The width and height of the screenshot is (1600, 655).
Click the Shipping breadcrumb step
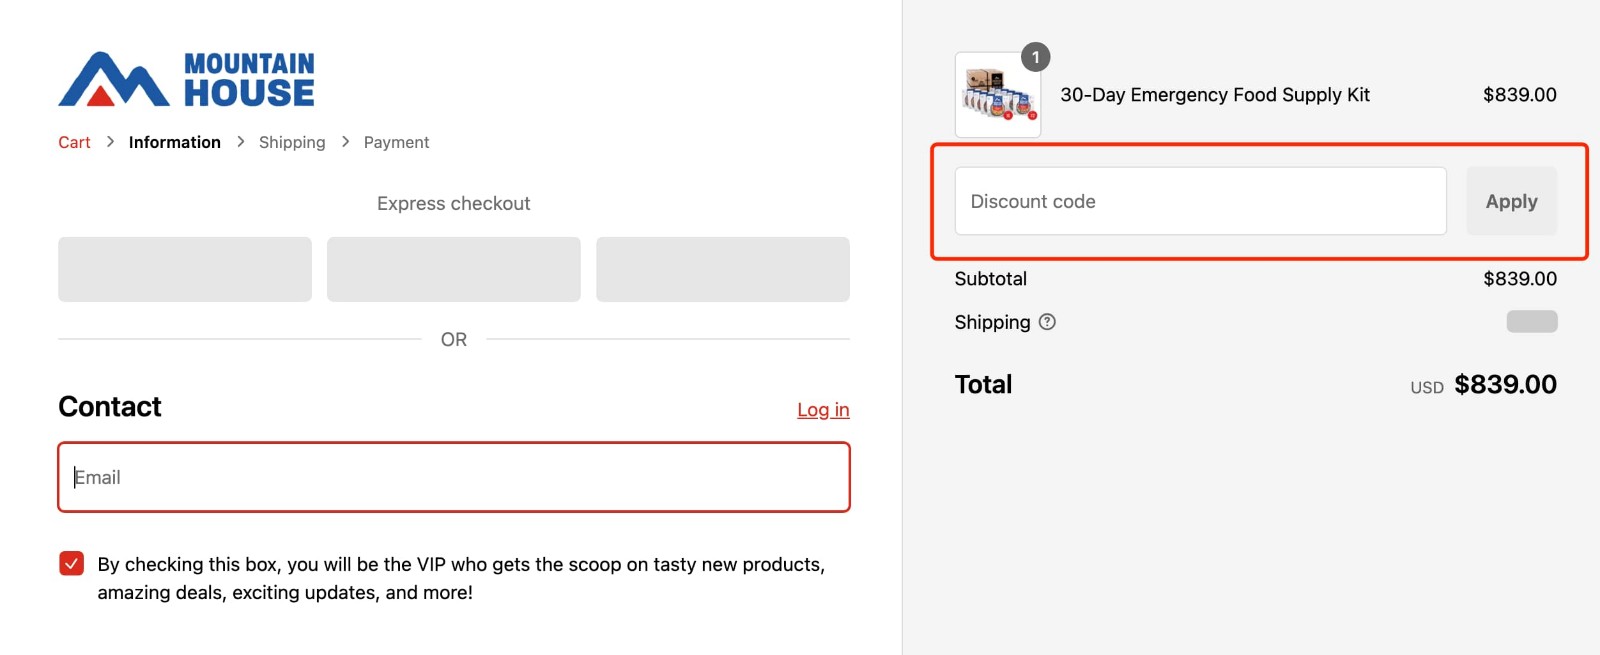tap(291, 142)
